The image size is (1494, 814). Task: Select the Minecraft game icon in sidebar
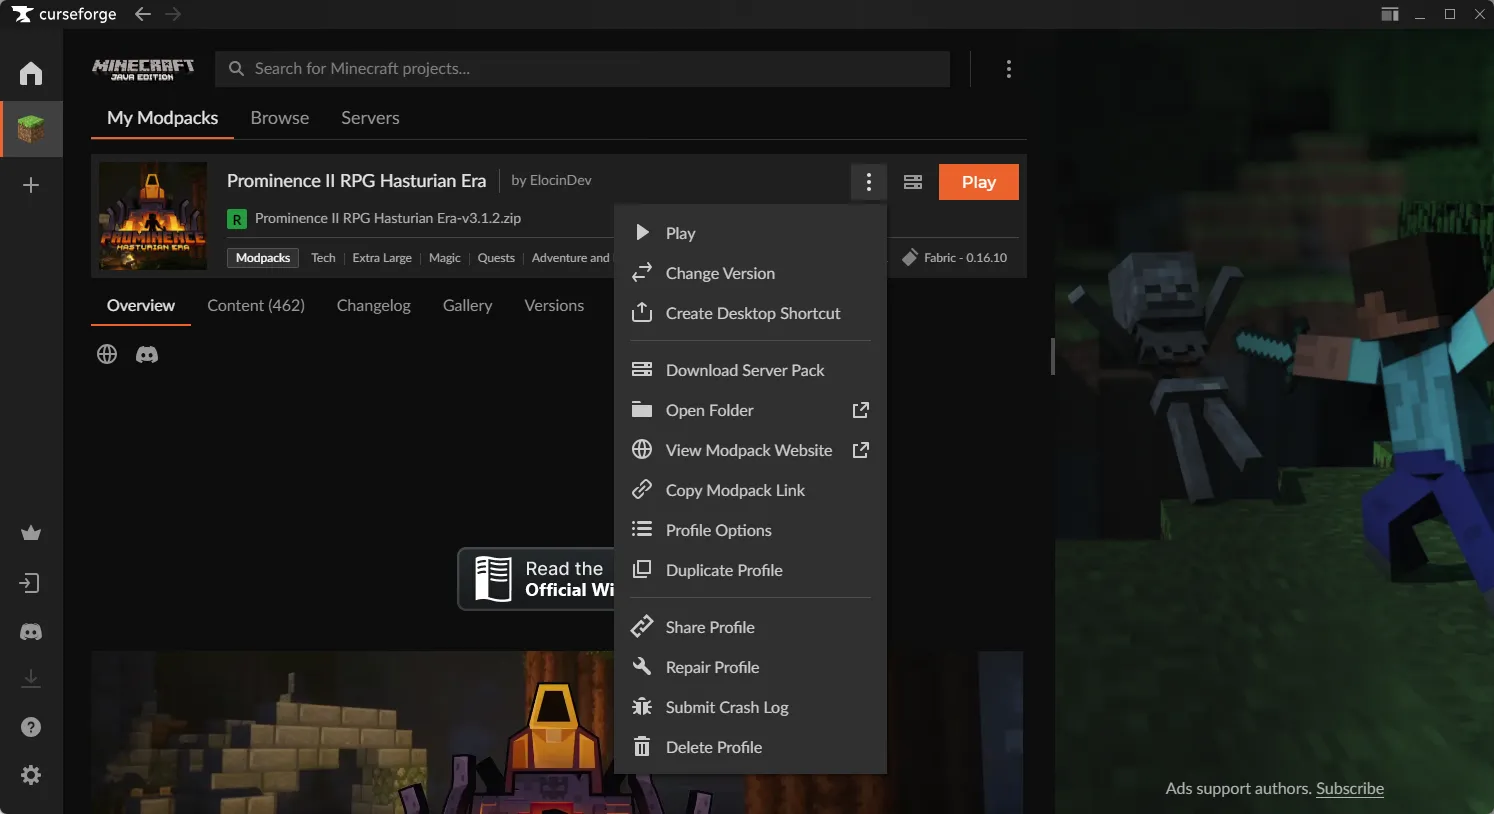tap(30, 128)
